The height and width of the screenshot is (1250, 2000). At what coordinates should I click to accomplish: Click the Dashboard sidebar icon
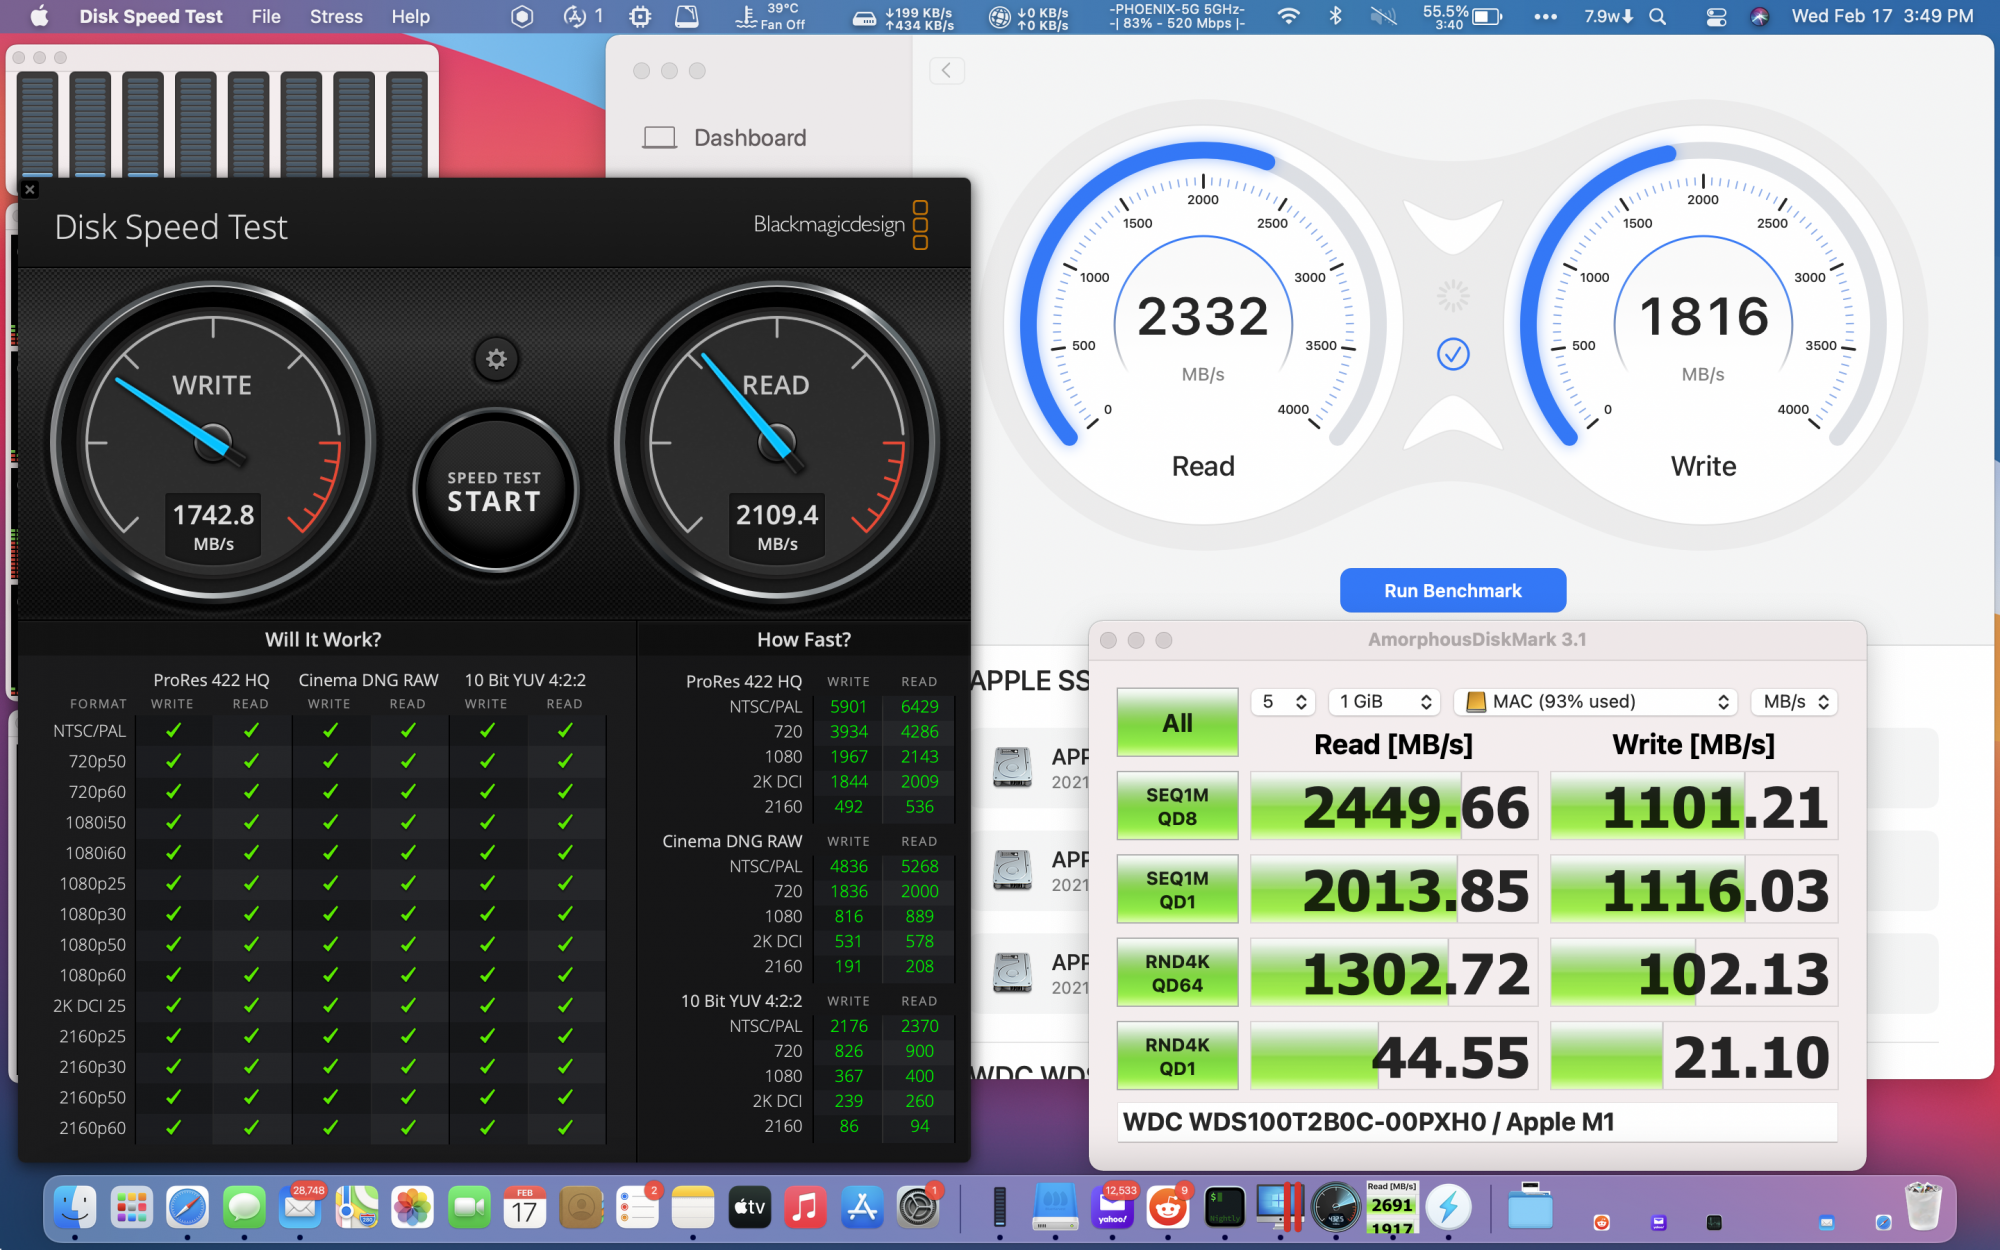(x=659, y=135)
